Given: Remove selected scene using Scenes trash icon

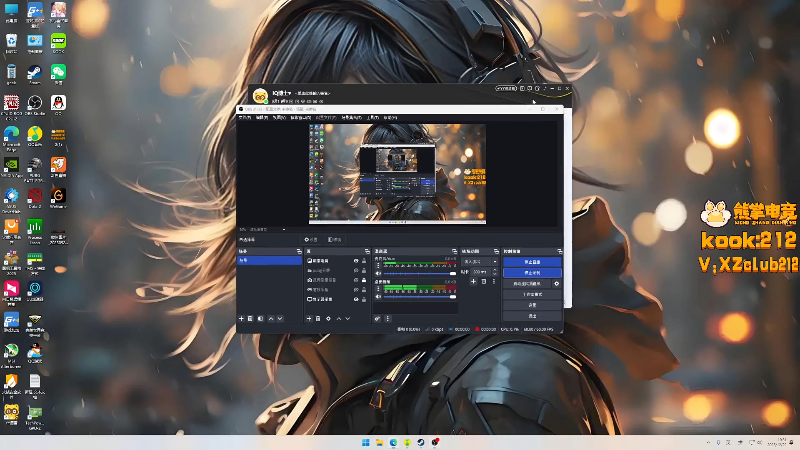Looking at the screenshot, I should (251, 318).
